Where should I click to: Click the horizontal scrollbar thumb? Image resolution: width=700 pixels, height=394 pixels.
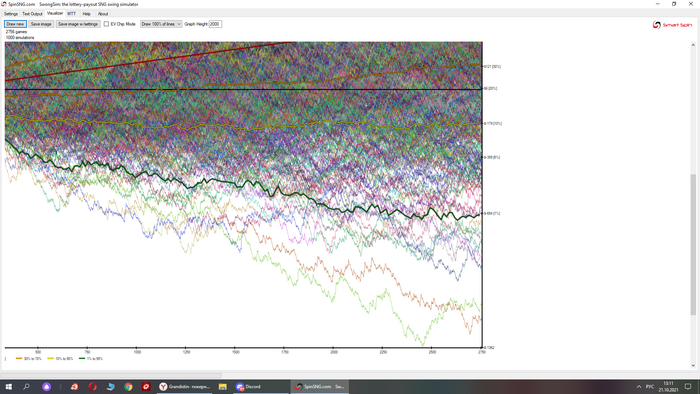(111, 375)
